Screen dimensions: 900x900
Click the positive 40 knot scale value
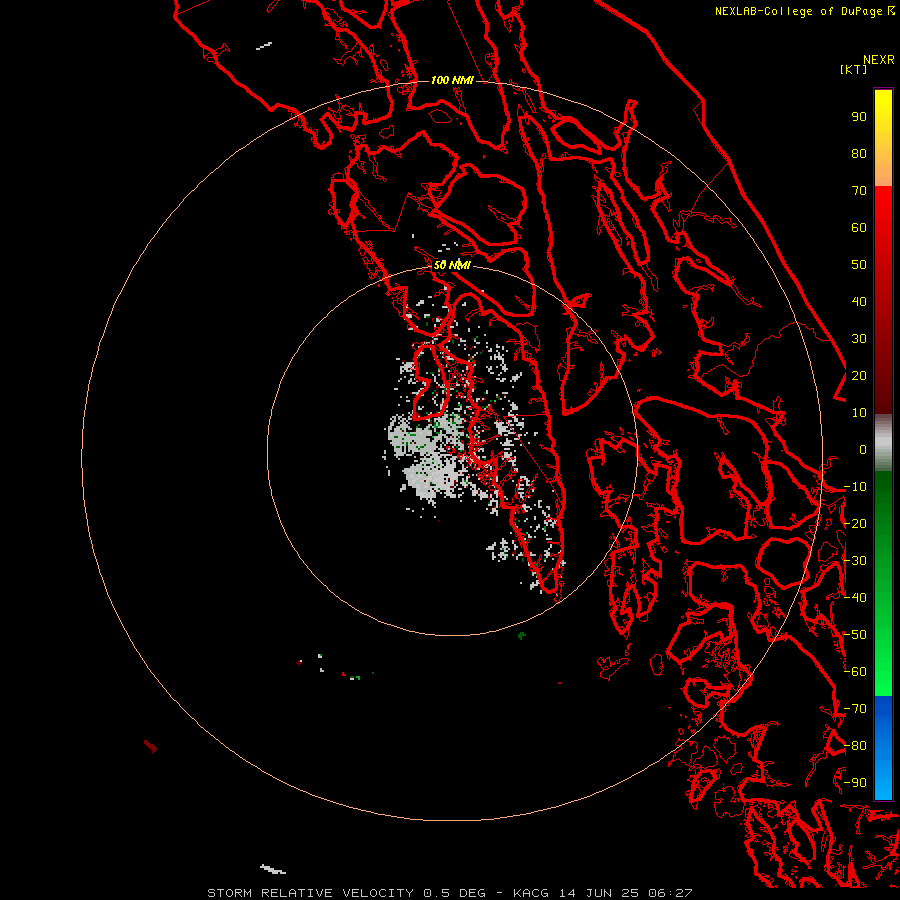click(859, 301)
